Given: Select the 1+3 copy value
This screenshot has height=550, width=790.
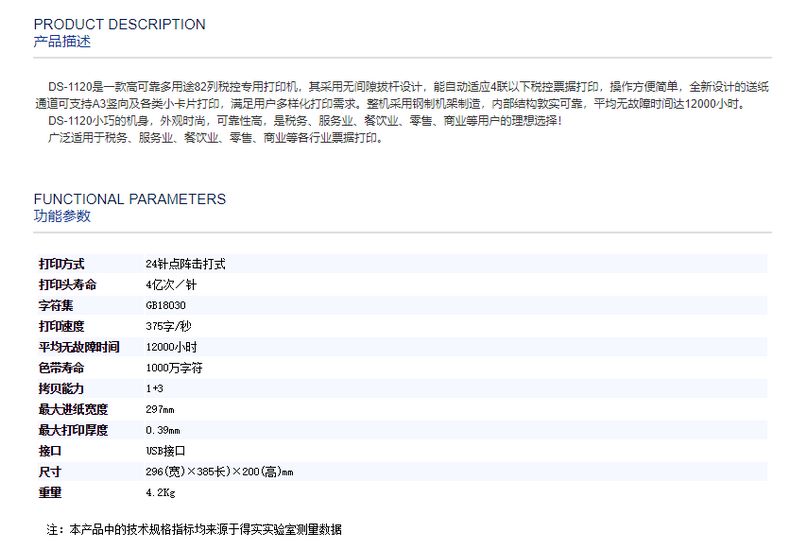Looking at the screenshot, I should (x=155, y=388).
